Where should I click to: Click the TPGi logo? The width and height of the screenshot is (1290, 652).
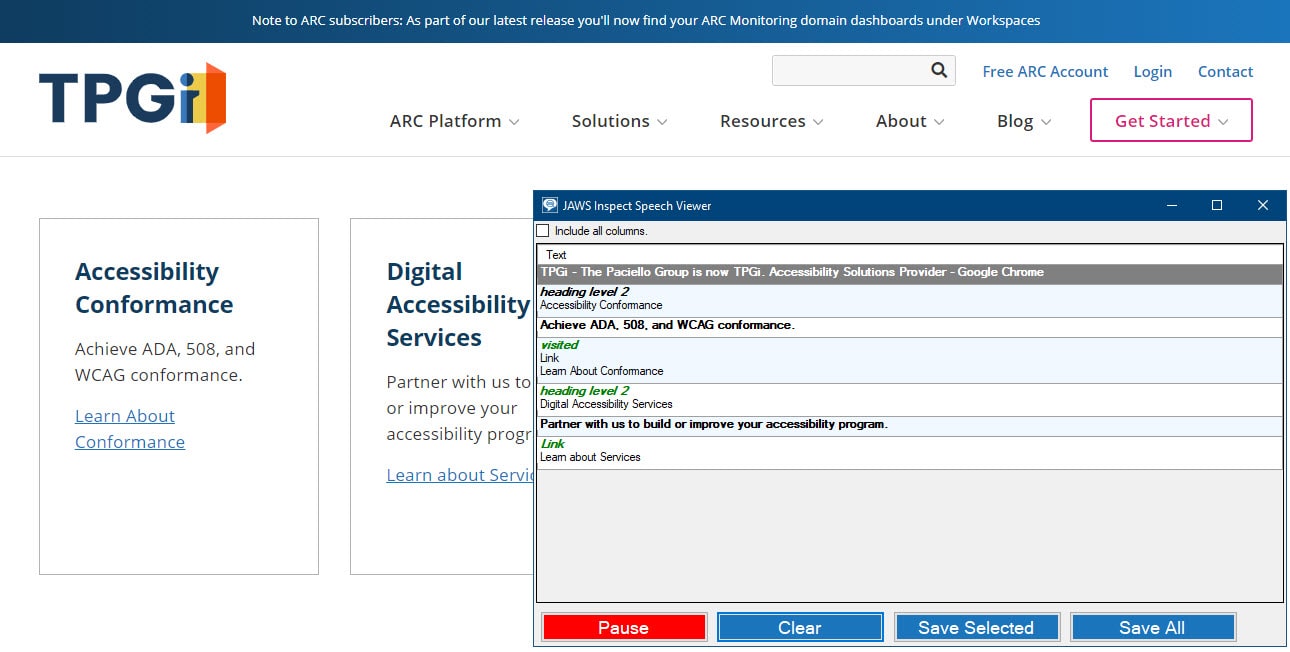(x=132, y=98)
